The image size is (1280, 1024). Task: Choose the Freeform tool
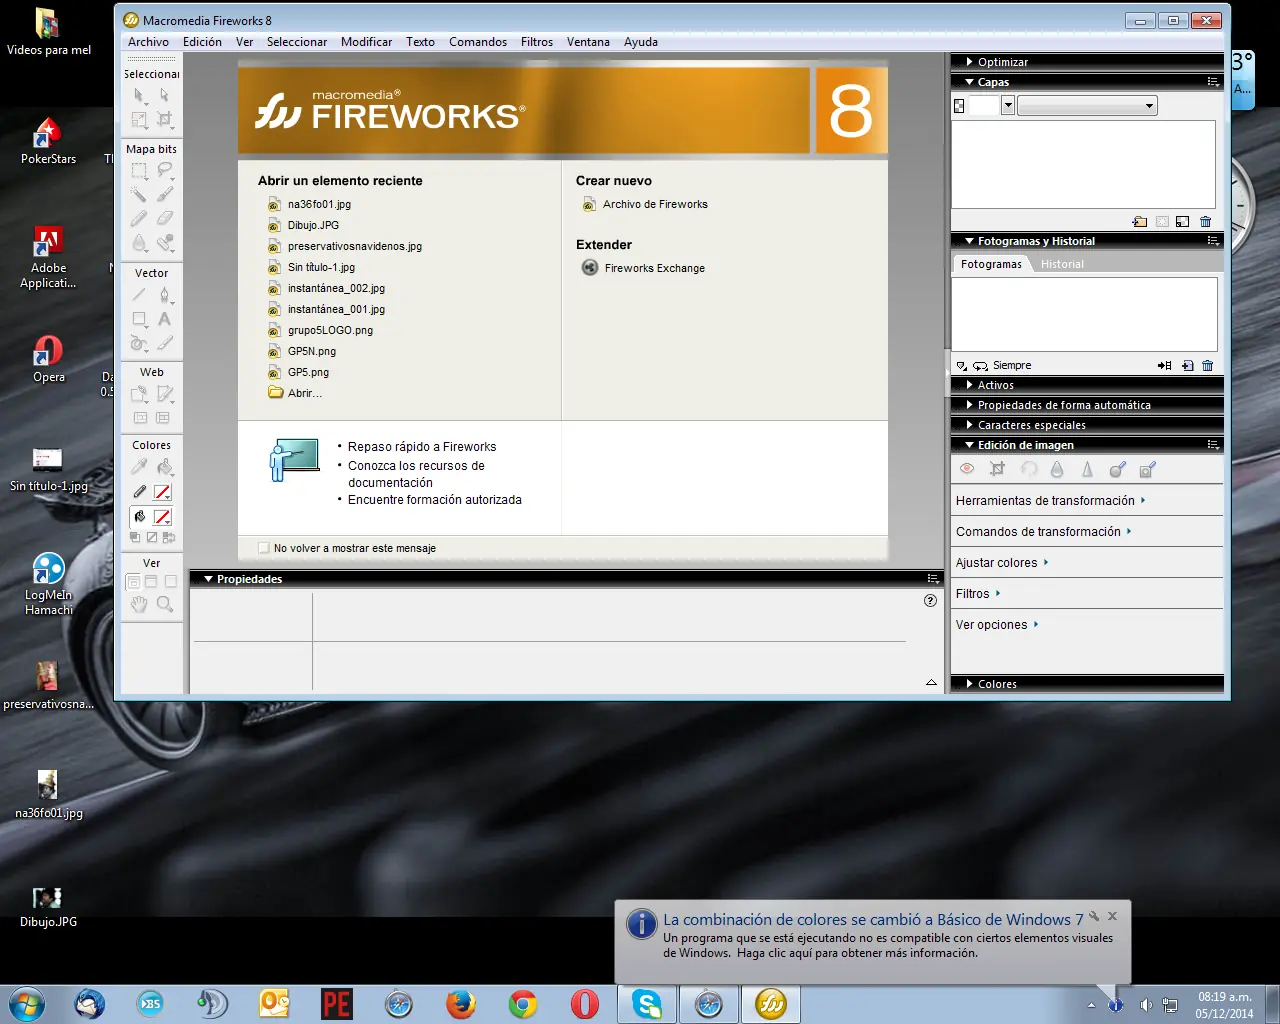tap(139, 343)
